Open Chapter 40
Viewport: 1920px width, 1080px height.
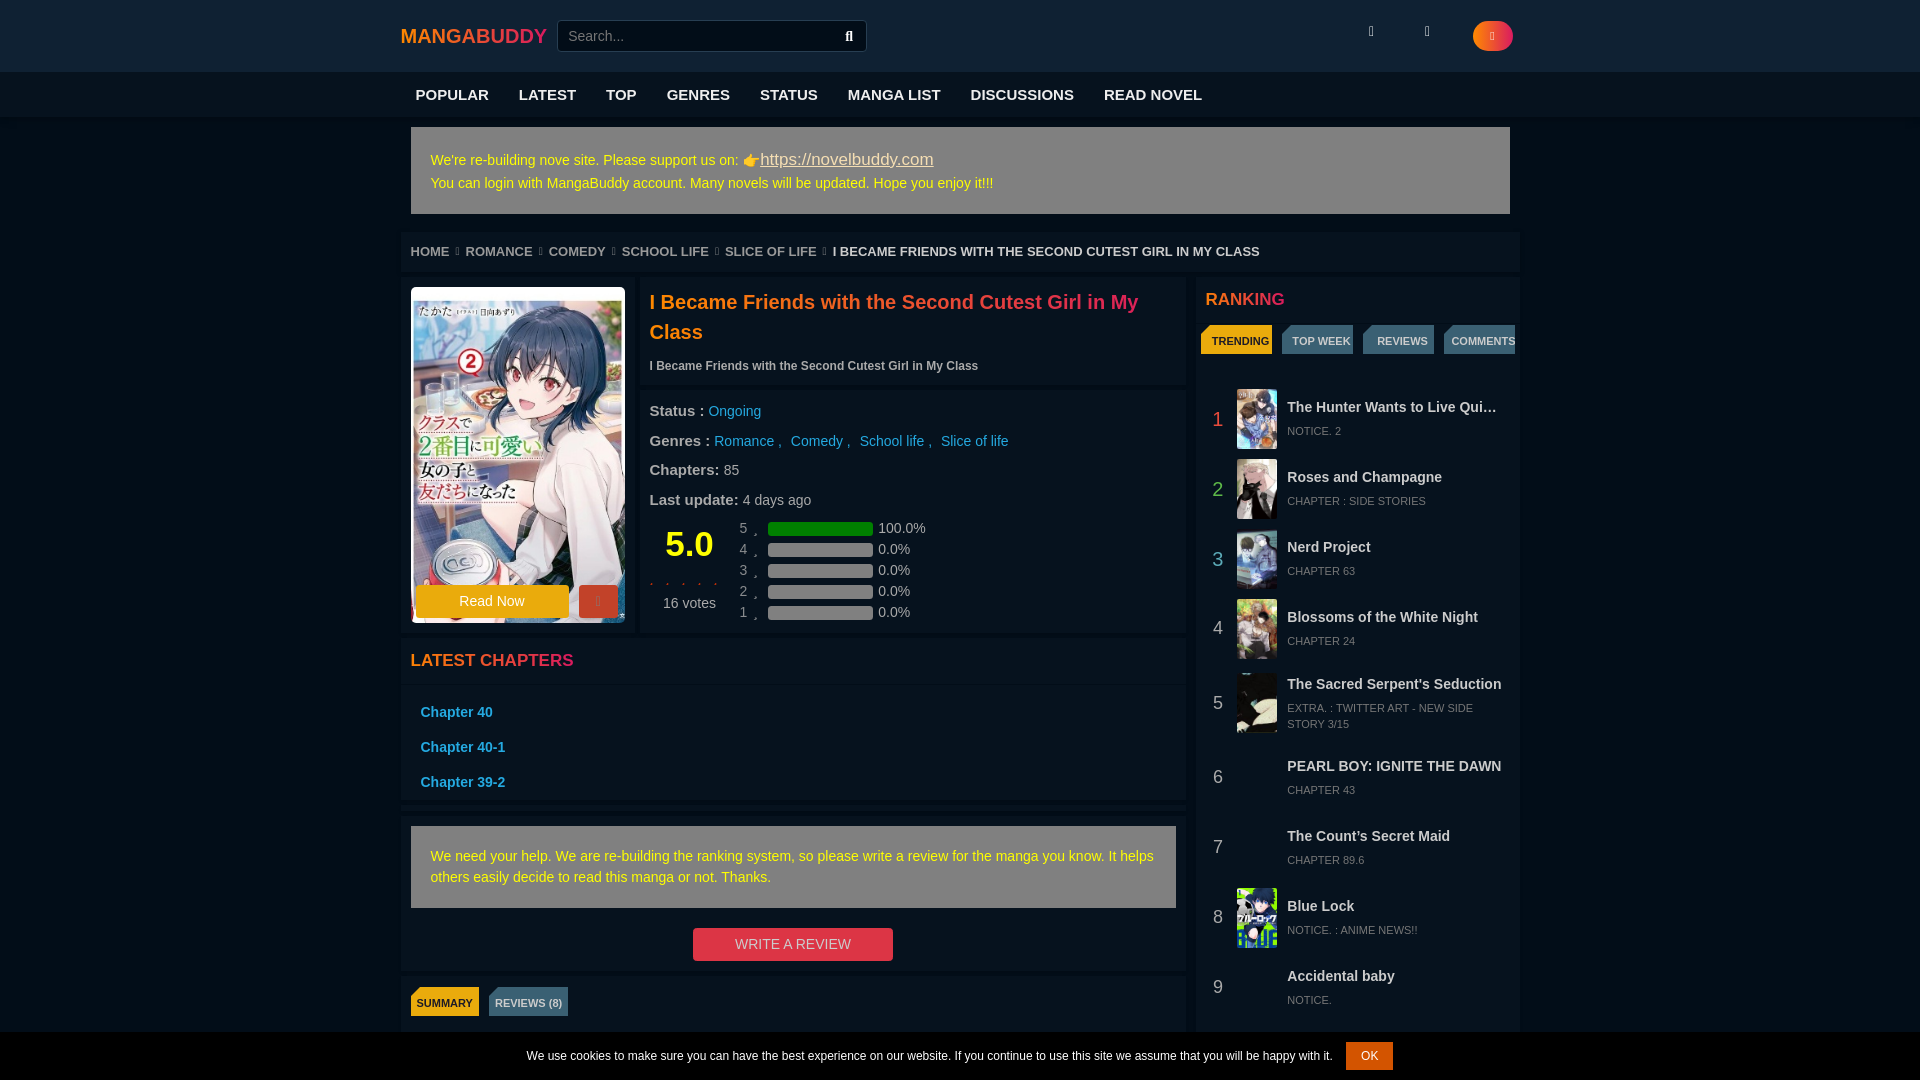pos(456,712)
